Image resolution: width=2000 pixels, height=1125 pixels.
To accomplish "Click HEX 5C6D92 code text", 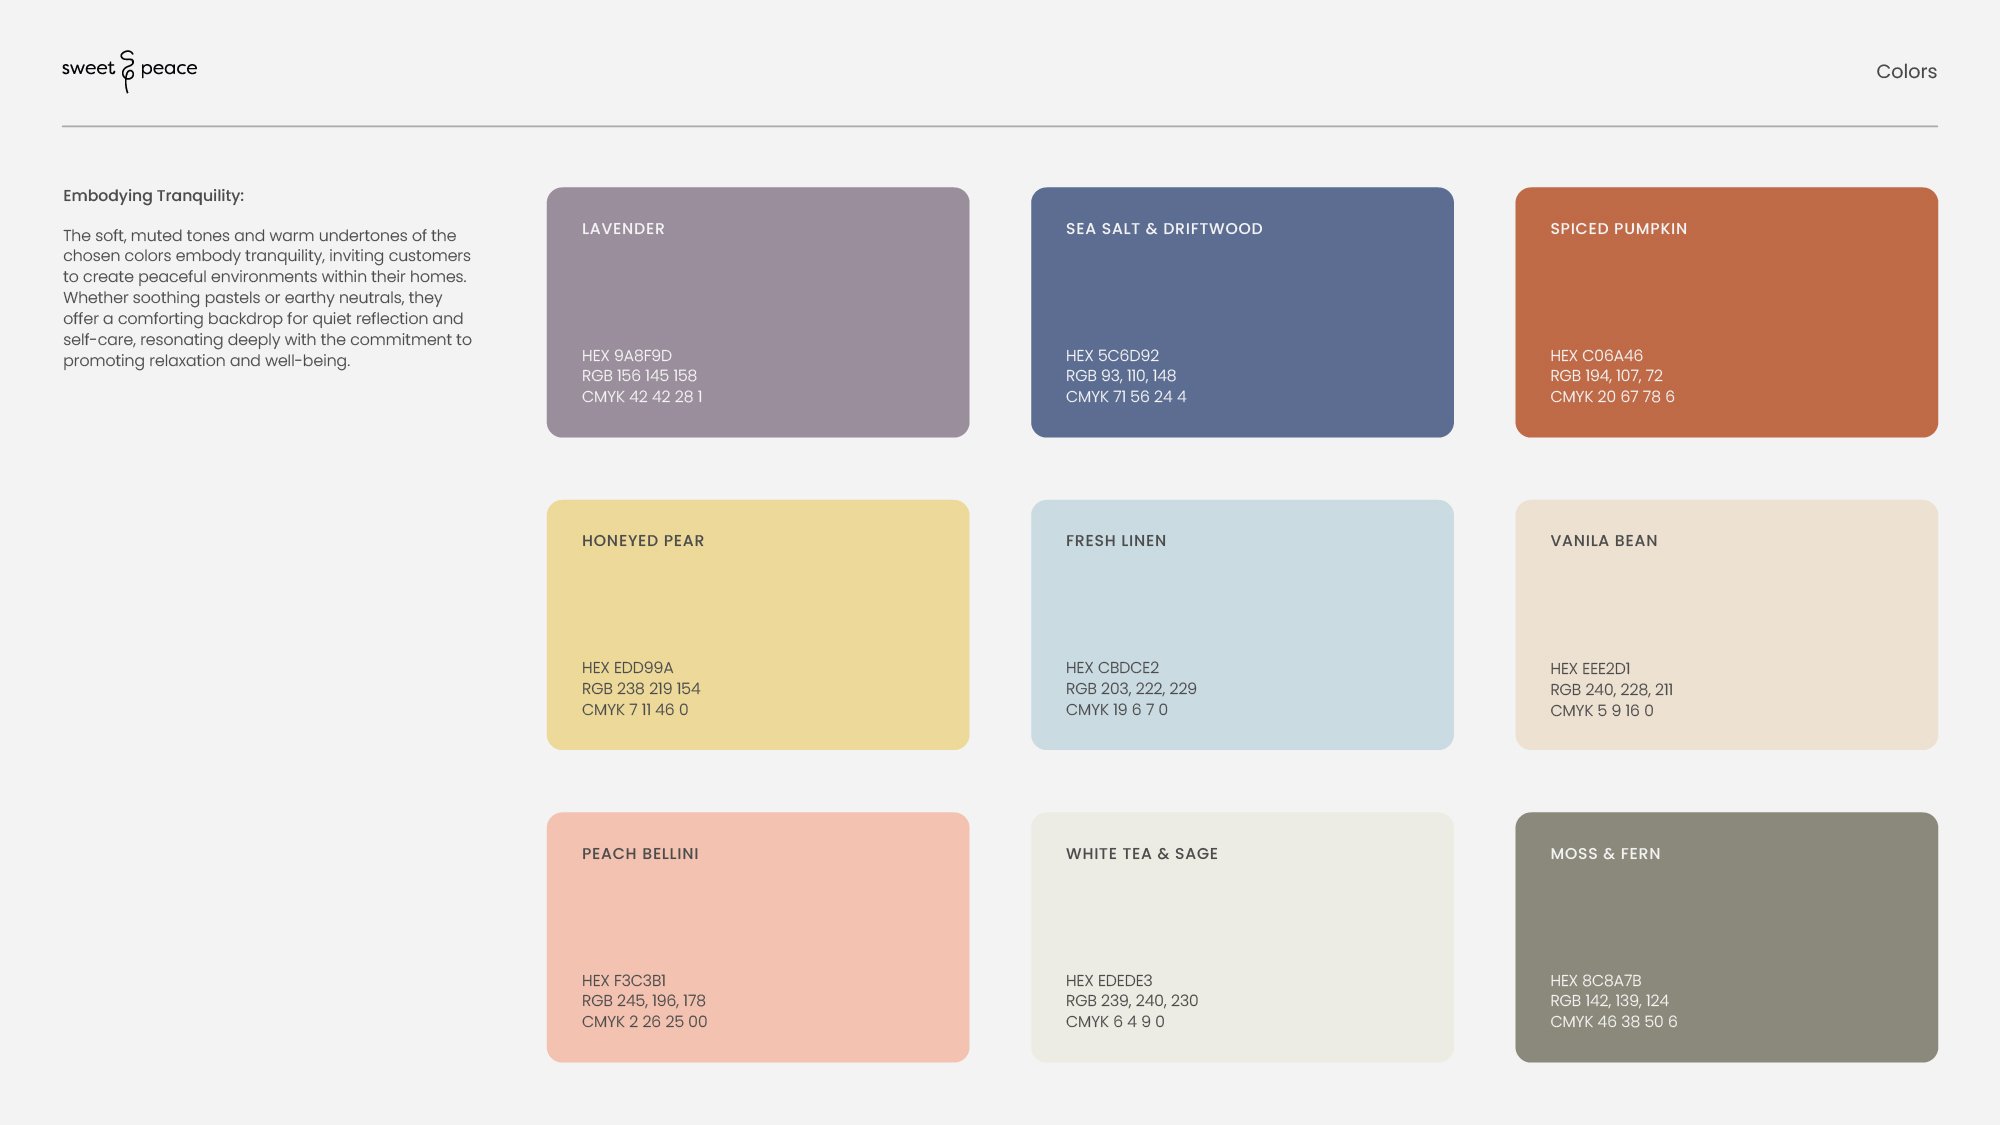I will pos(1112,356).
